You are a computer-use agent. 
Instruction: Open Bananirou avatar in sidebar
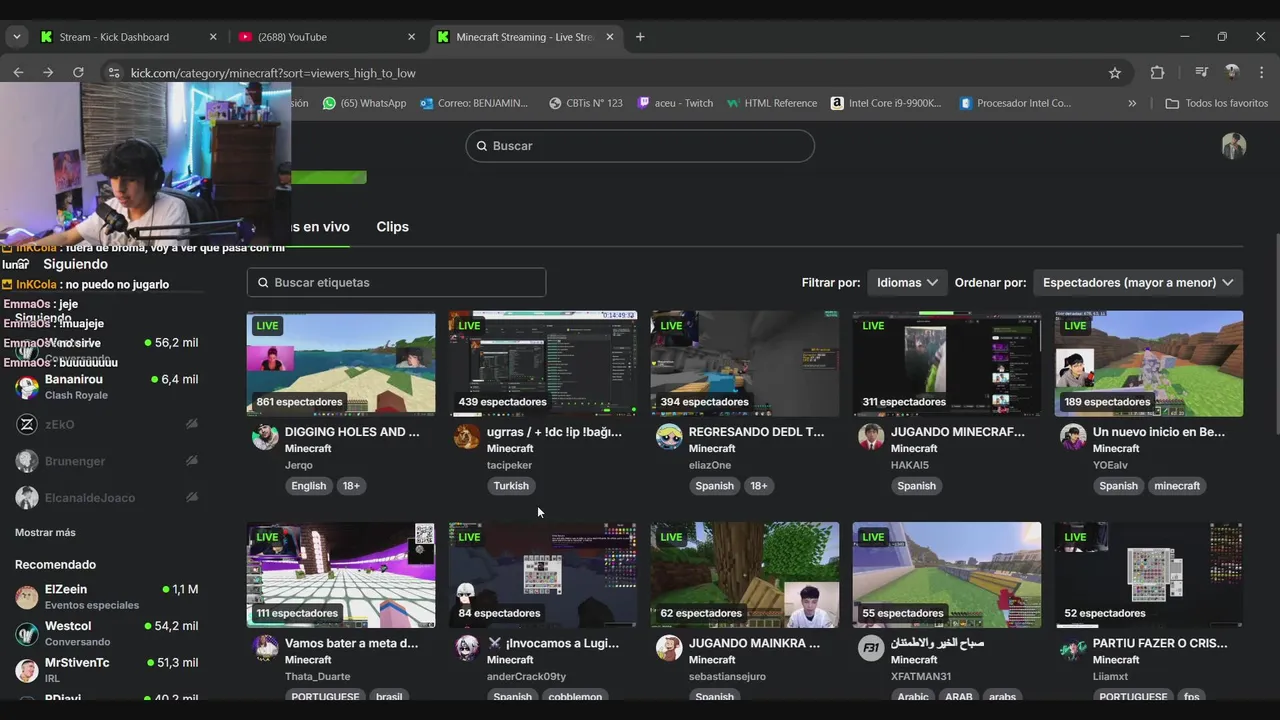27,387
